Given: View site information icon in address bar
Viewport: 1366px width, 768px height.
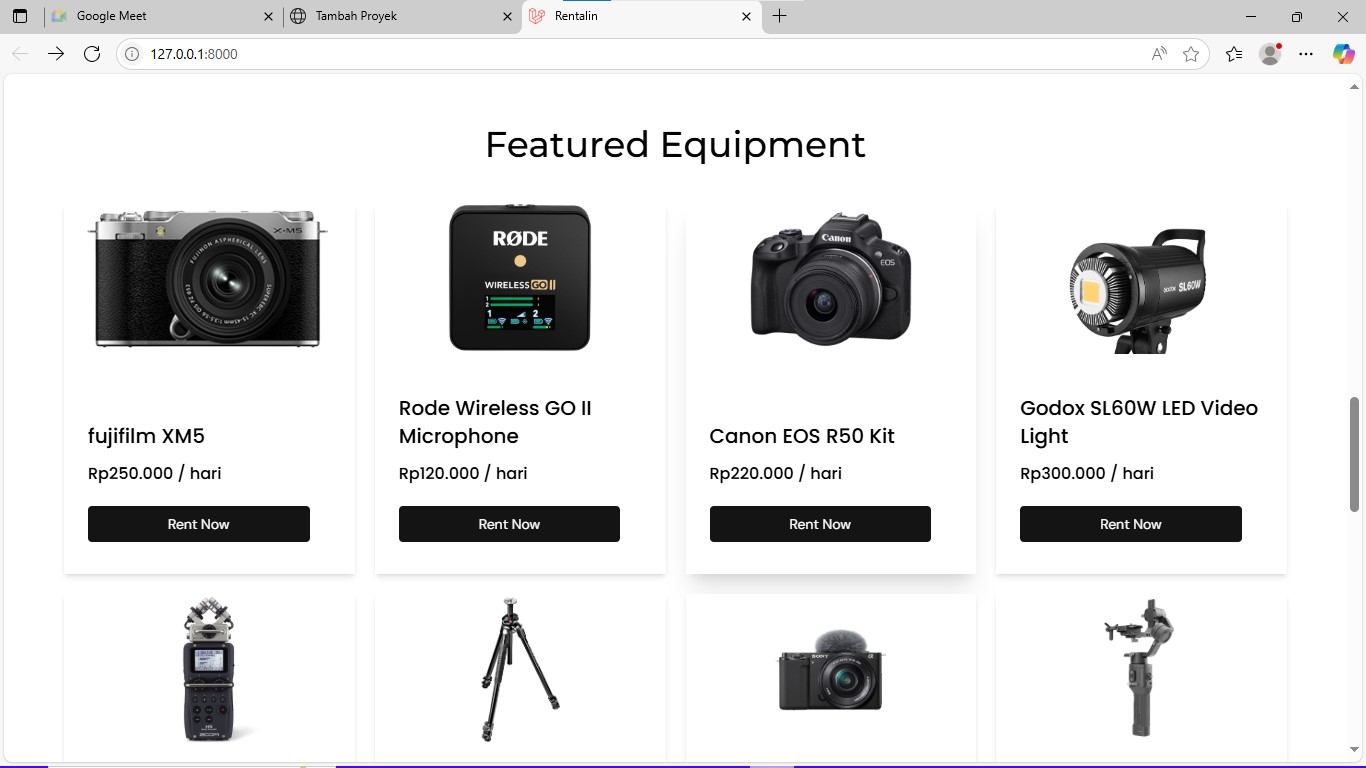Looking at the screenshot, I should 131,54.
